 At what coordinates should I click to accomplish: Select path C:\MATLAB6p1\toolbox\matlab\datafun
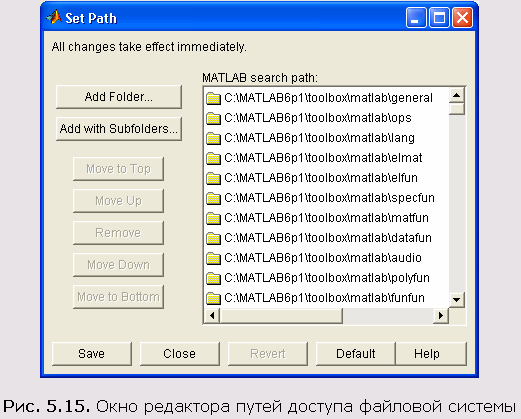(328, 238)
